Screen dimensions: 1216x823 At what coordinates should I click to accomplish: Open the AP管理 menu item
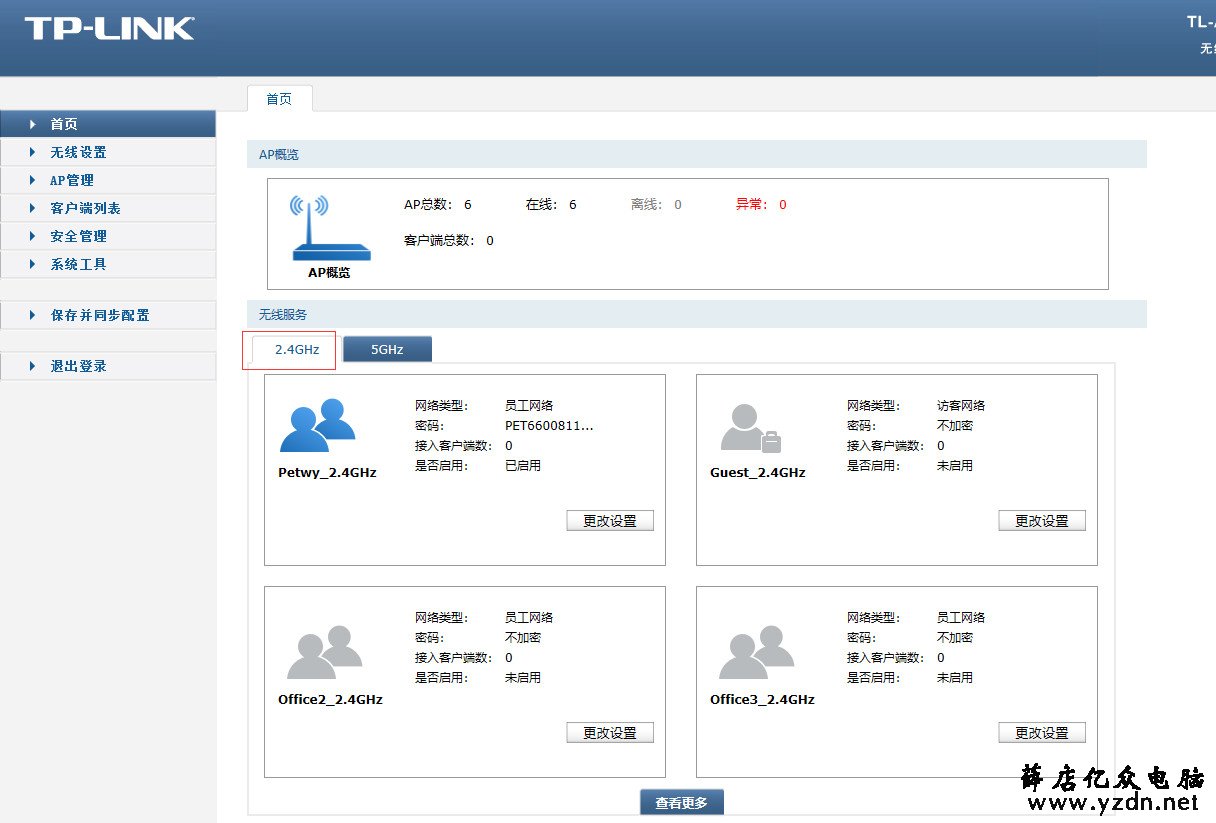click(x=107, y=180)
